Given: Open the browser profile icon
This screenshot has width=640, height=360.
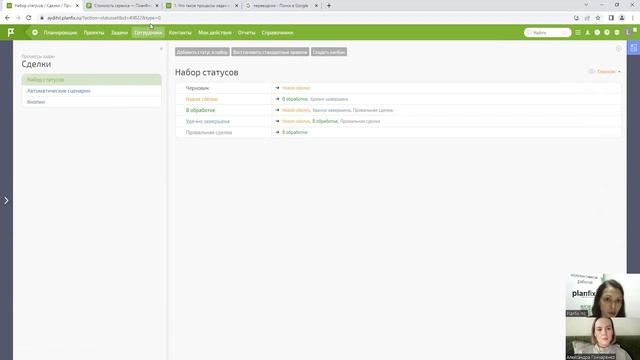Looking at the screenshot, I should click(622, 18).
